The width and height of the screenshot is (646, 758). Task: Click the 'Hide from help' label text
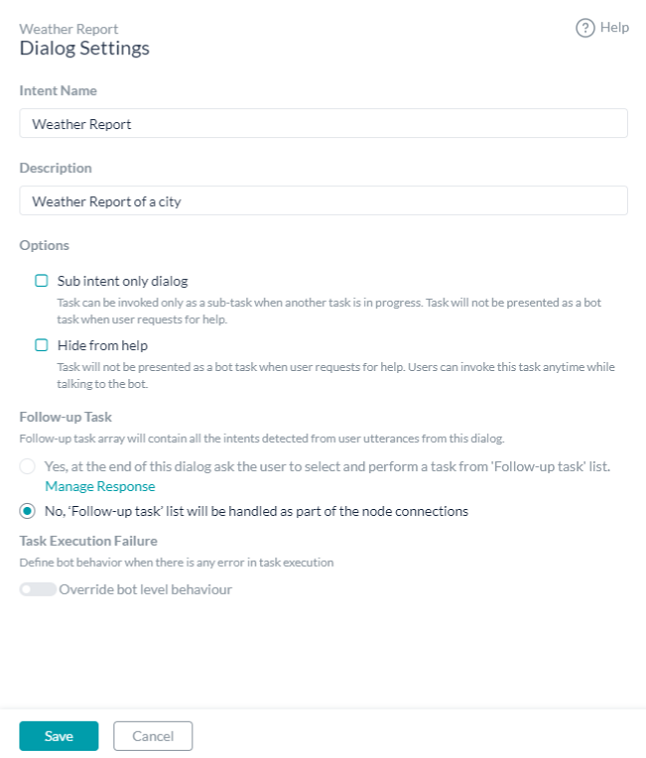(x=102, y=345)
